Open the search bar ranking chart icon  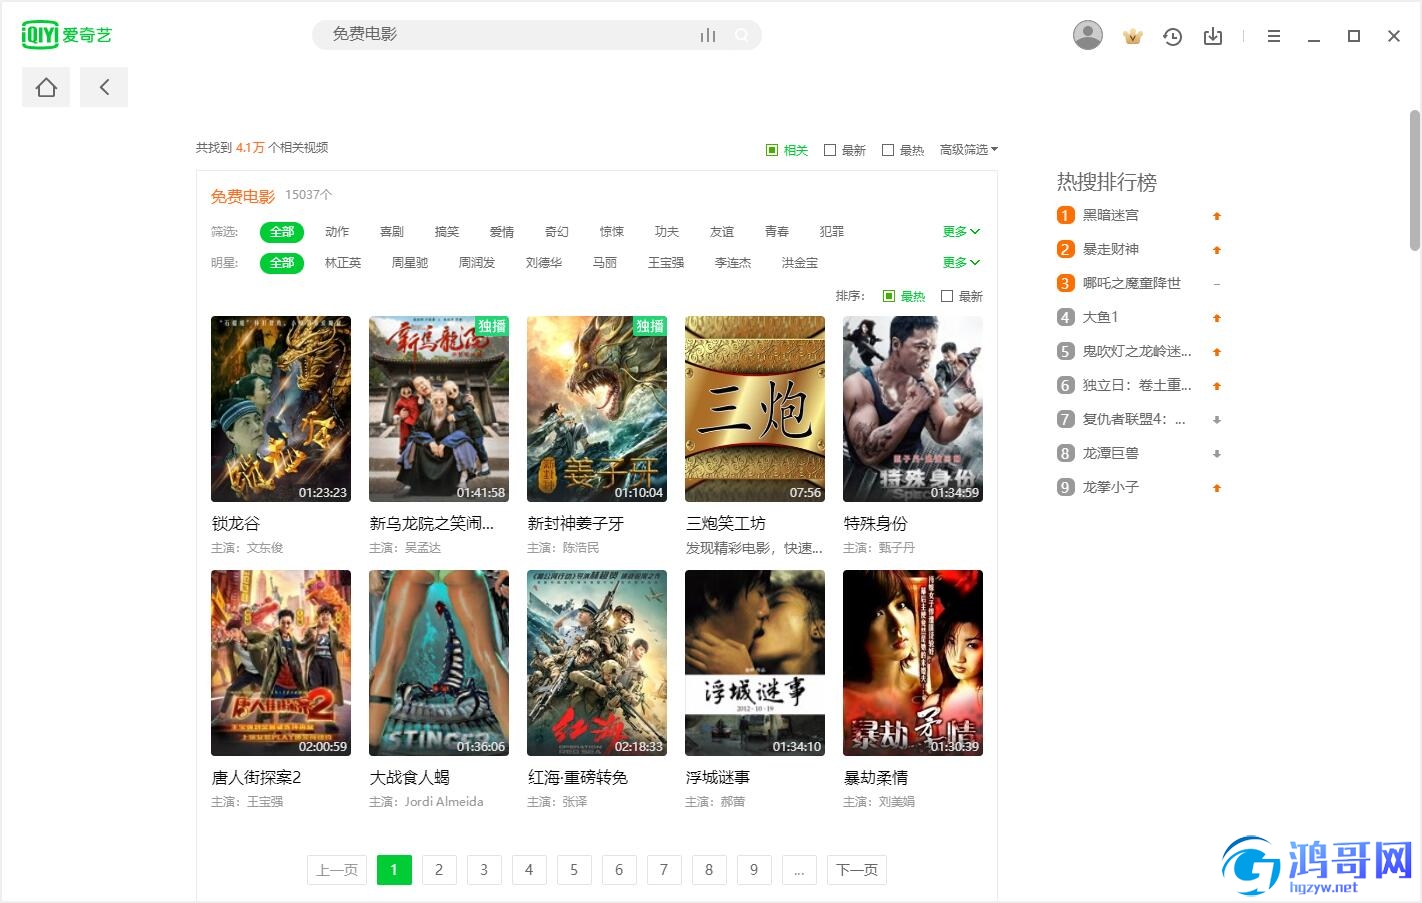(708, 35)
